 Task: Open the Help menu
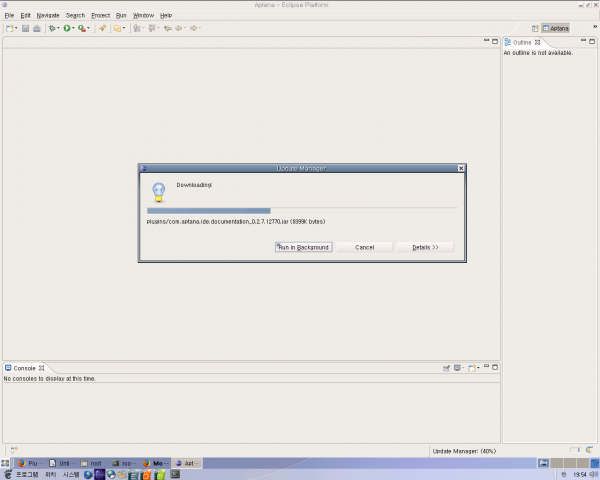click(x=166, y=16)
